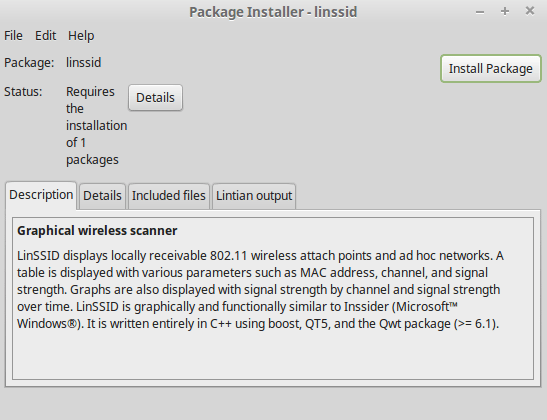Open the File menu
Image resolution: width=547 pixels, height=420 pixels.
point(13,36)
